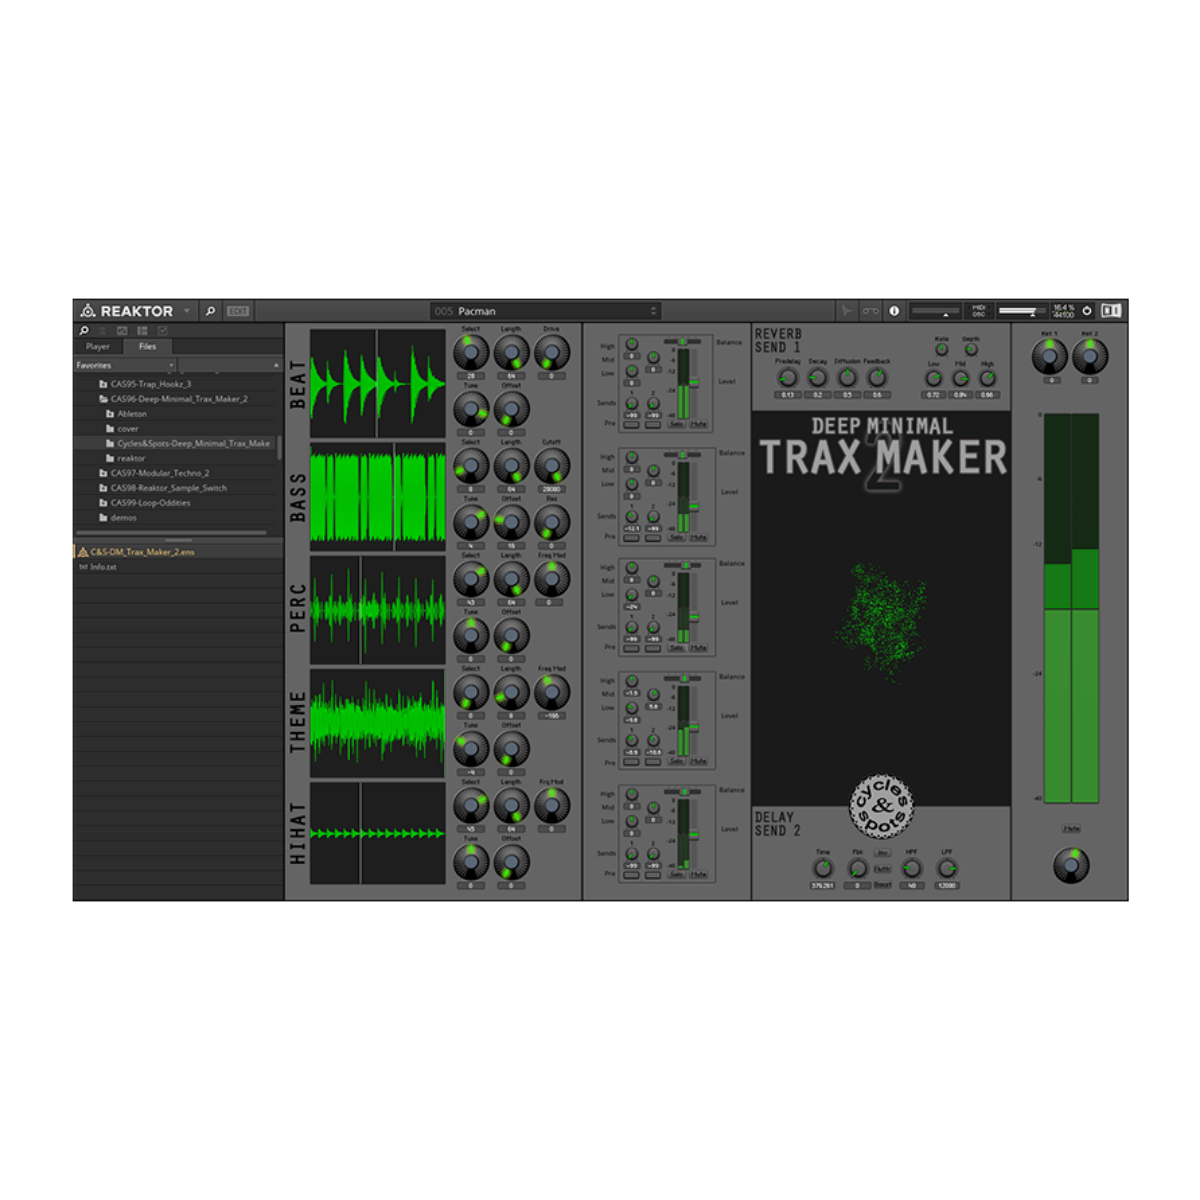Click the HIHAT Offset knob
Screen dimensions: 1200x1200
[x=511, y=862]
